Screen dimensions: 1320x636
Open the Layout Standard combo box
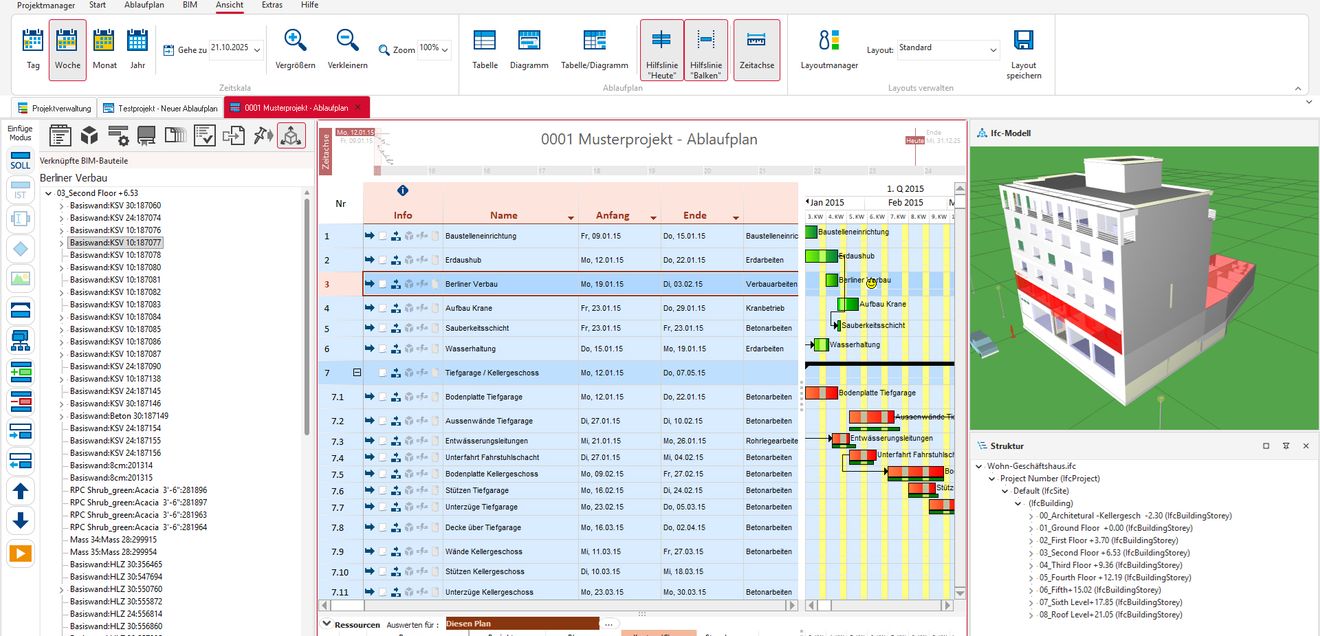(x=946, y=49)
